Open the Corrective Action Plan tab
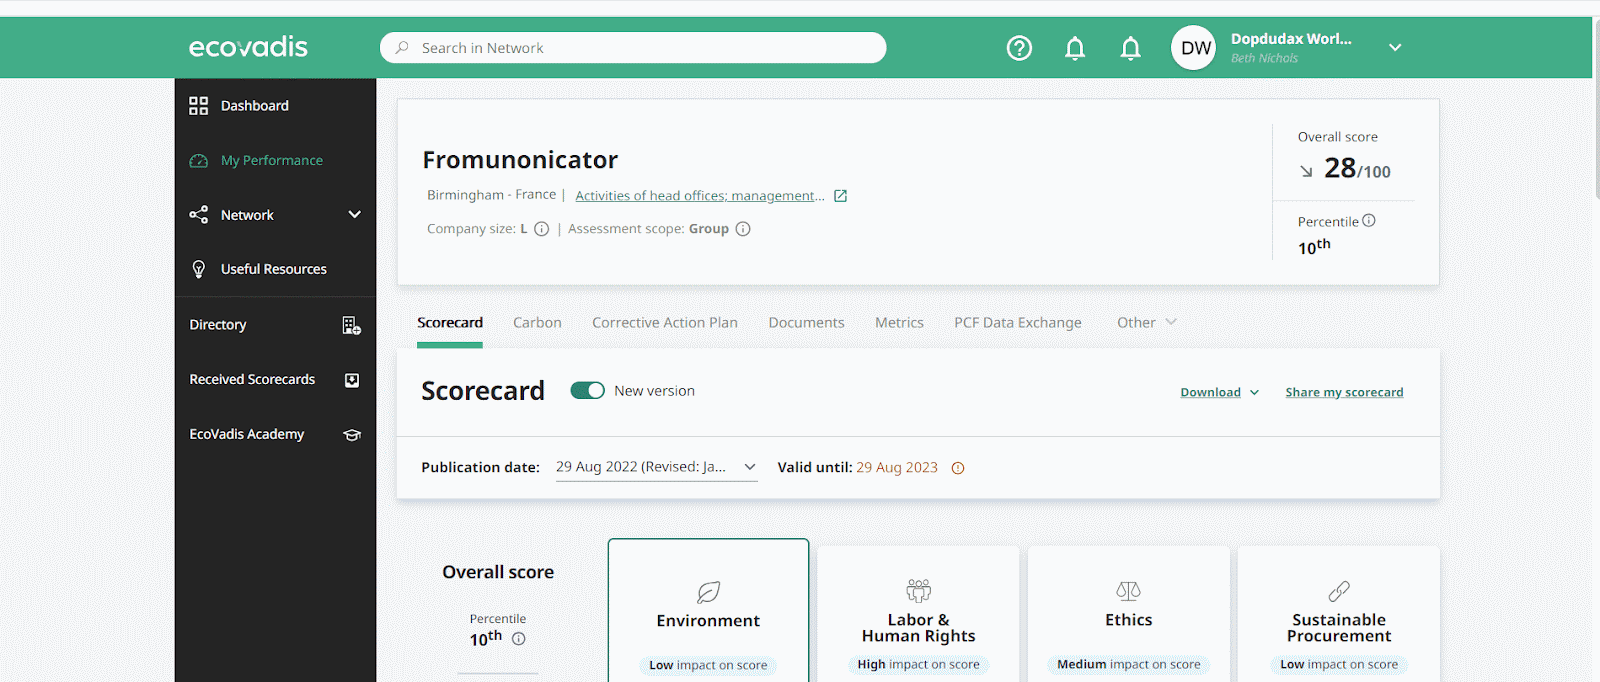Screen dimensions: 1600x682 665,323
